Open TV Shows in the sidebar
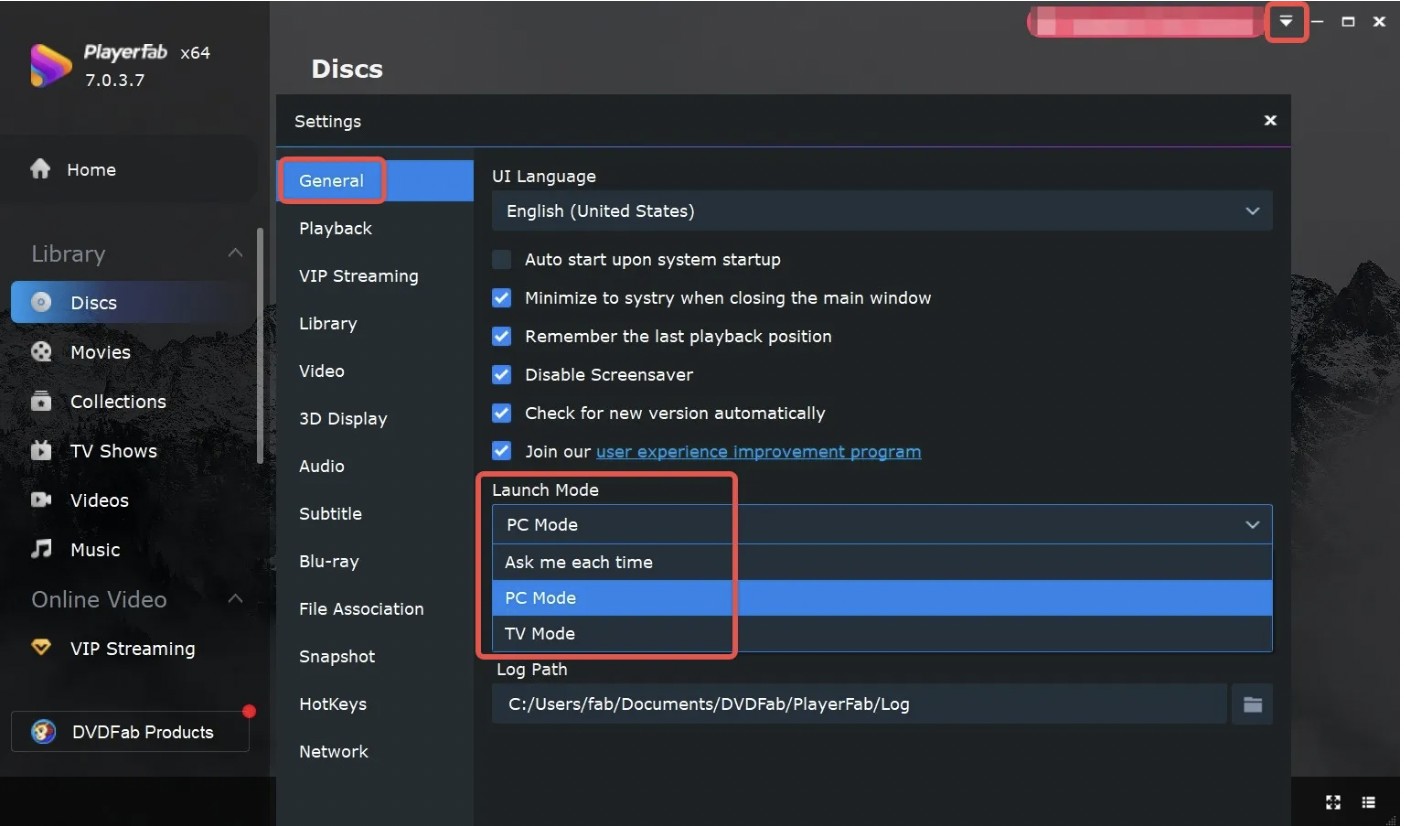The height and width of the screenshot is (826, 1404). tap(113, 451)
